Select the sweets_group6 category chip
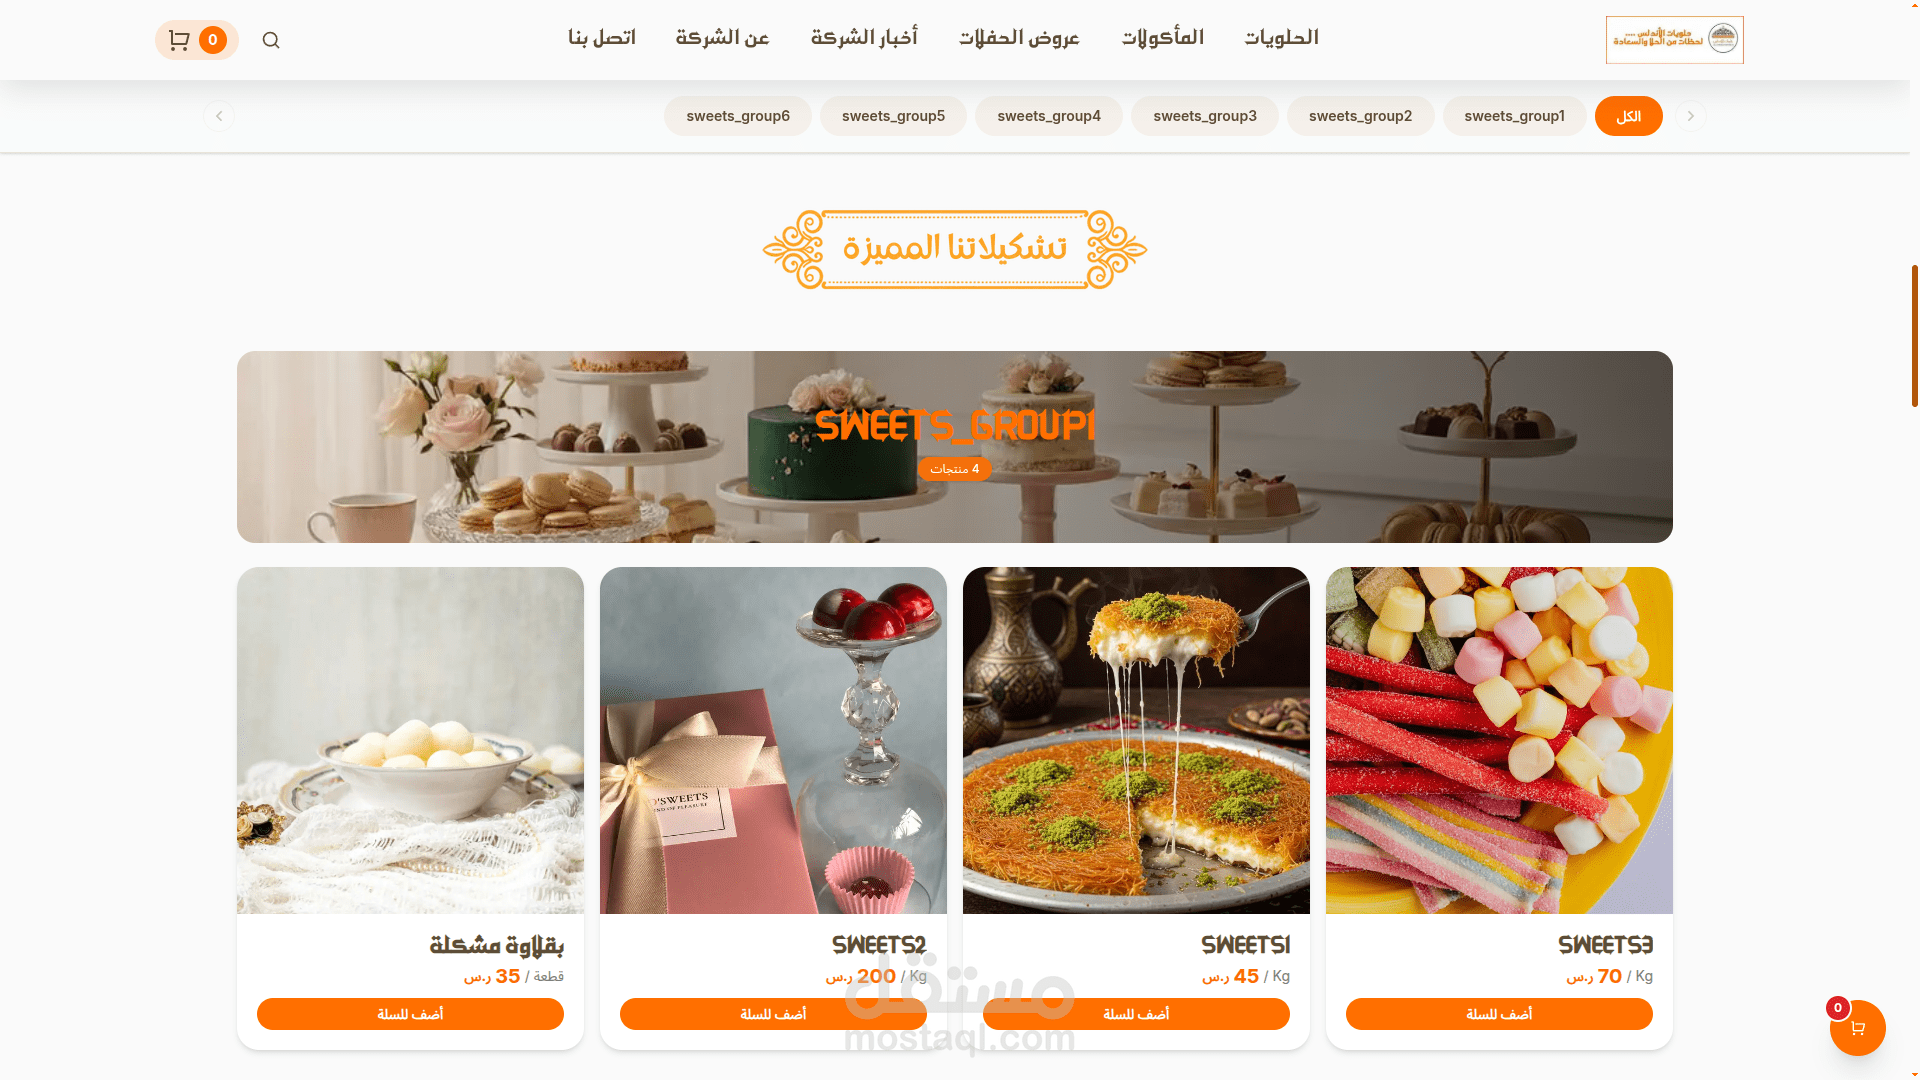1920x1080 pixels. pyautogui.click(x=738, y=116)
